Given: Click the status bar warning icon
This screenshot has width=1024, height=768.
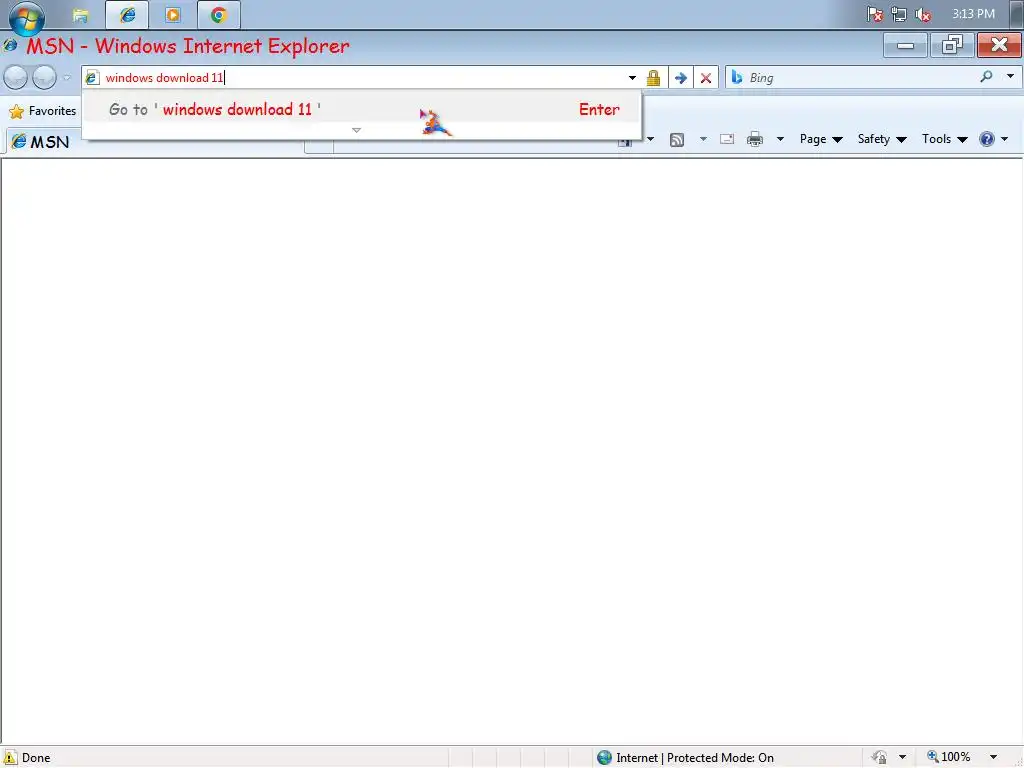Looking at the screenshot, I should point(10,758).
